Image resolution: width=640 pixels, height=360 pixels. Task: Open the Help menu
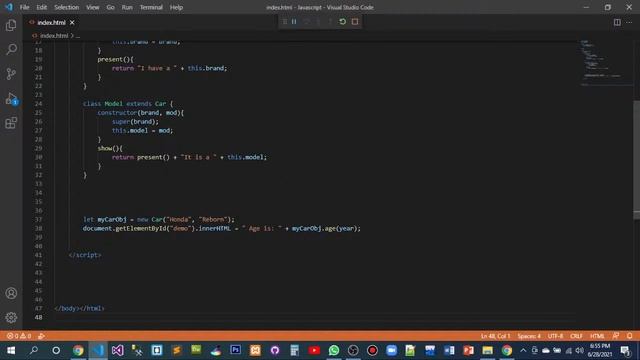tap(176, 7)
